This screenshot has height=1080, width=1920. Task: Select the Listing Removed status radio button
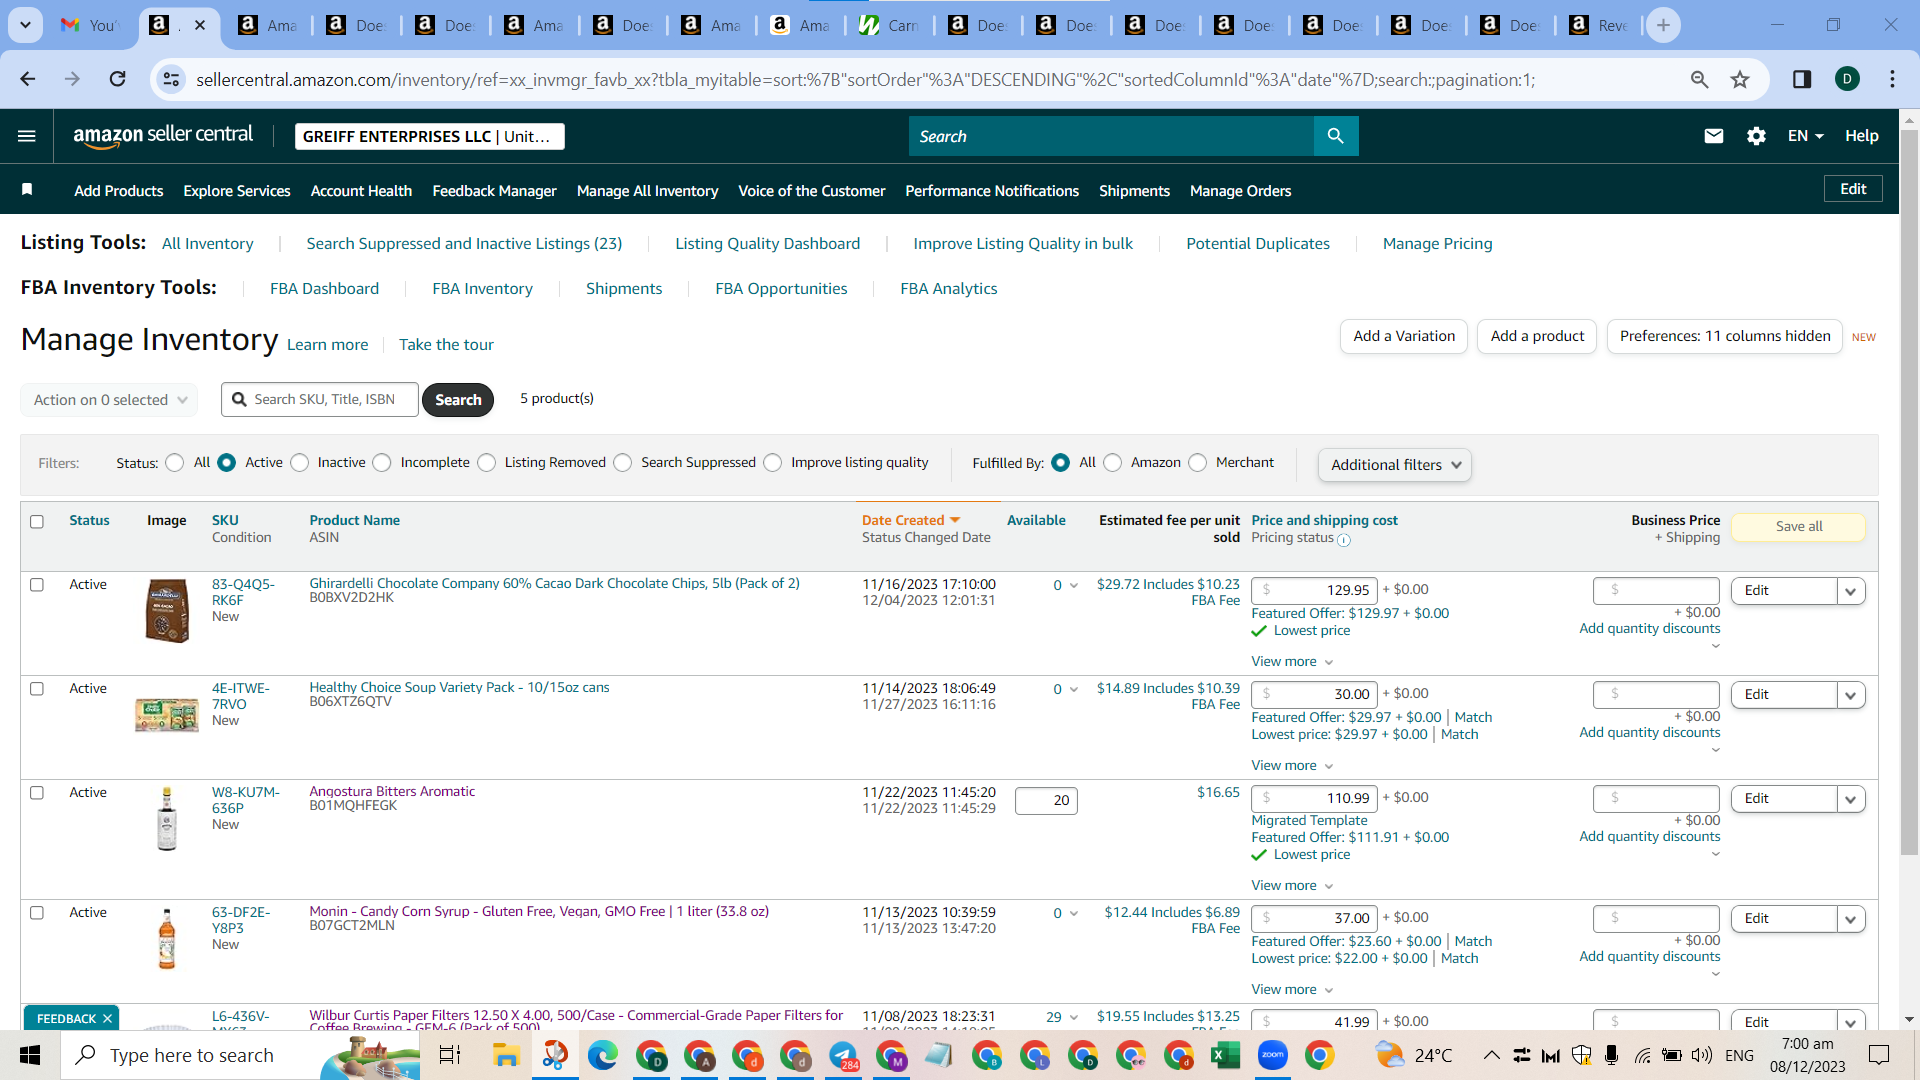pos(487,463)
